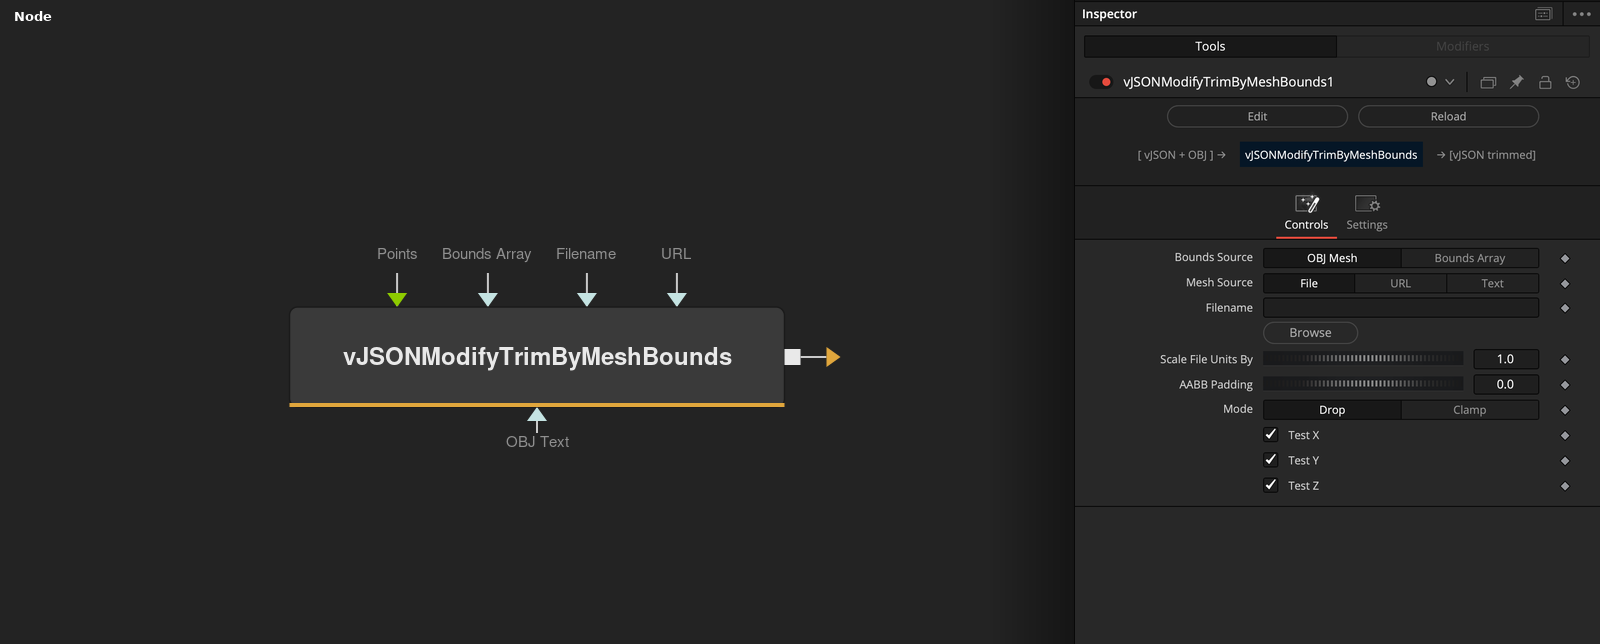The height and width of the screenshot is (644, 1600).
Task: Click the Inspector display mode icon
Action: tap(1543, 14)
